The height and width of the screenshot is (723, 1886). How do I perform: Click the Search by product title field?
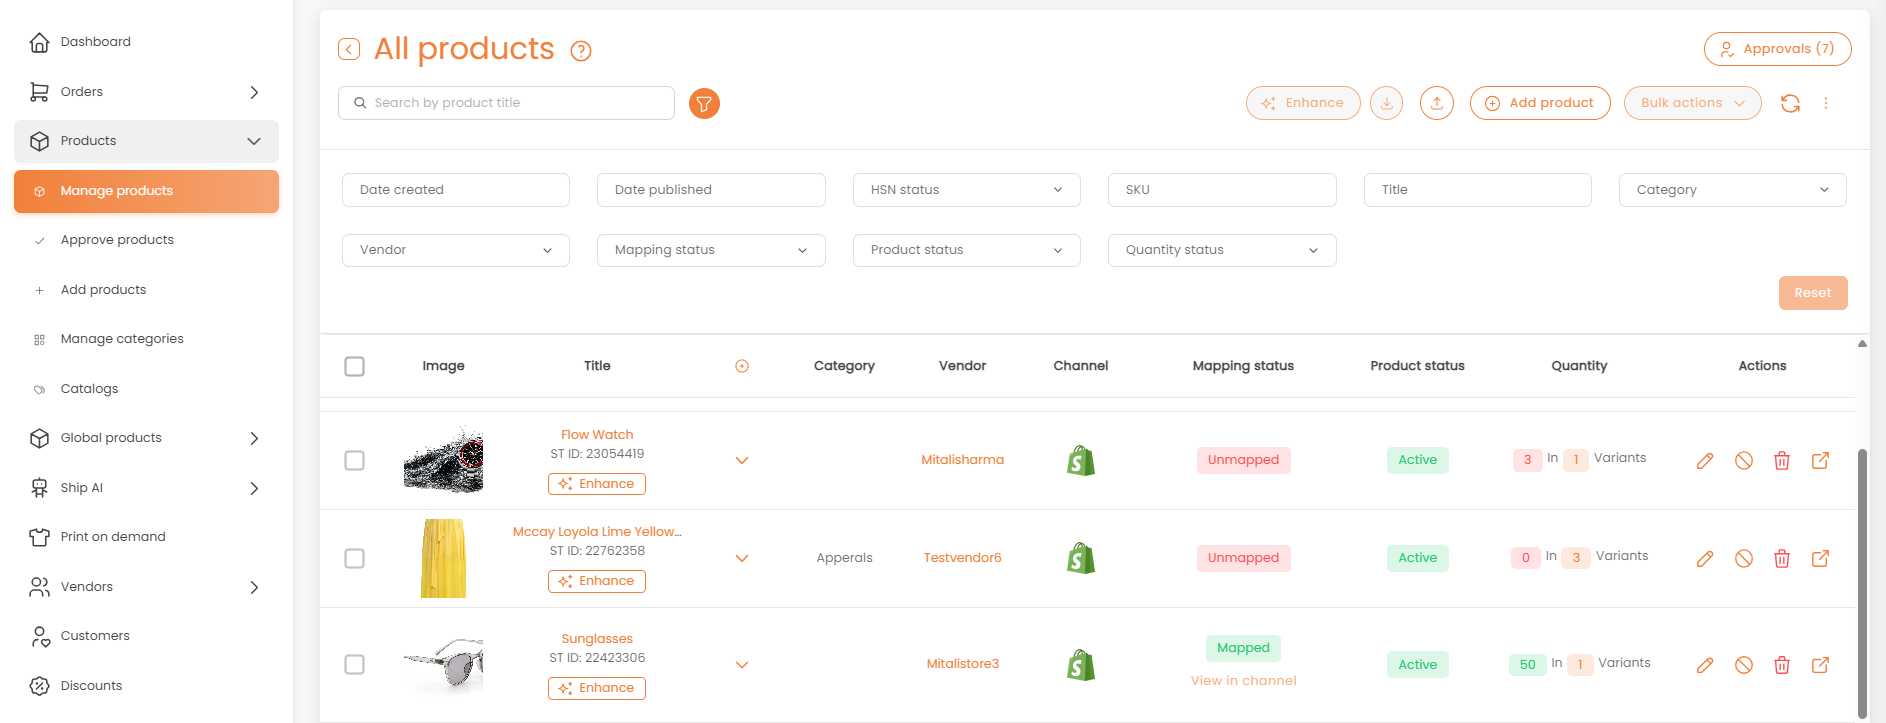click(x=506, y=103)
